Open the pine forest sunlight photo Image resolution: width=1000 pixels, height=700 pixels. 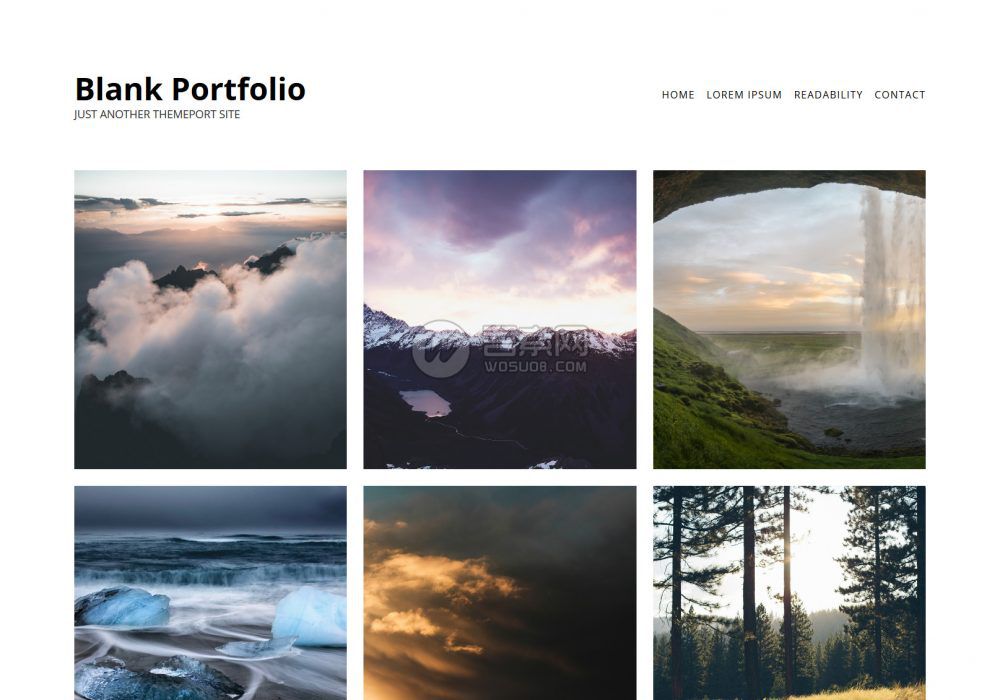coord(790,593)
